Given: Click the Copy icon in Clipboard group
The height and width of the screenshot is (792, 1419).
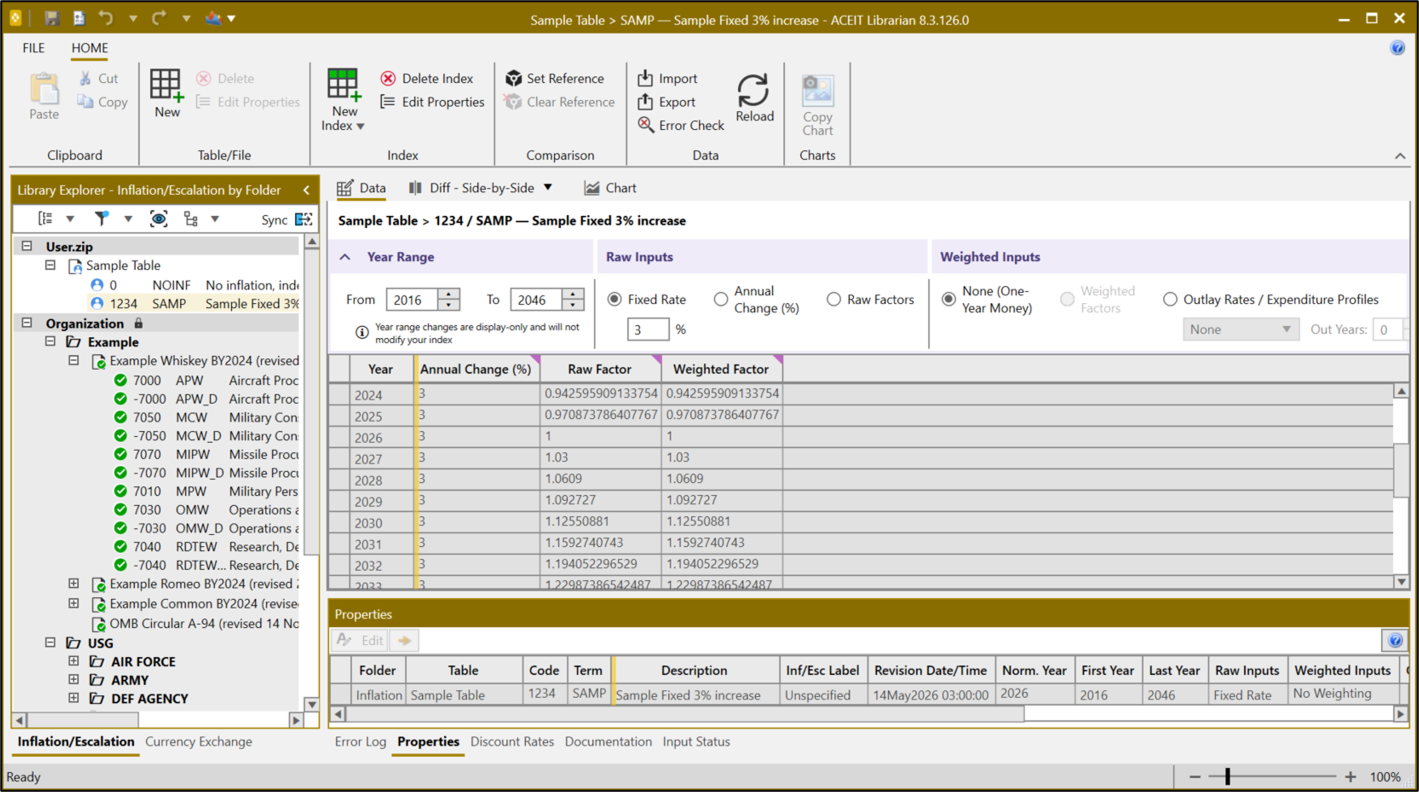Looking at the screenshot, I should tap(86, 102).
